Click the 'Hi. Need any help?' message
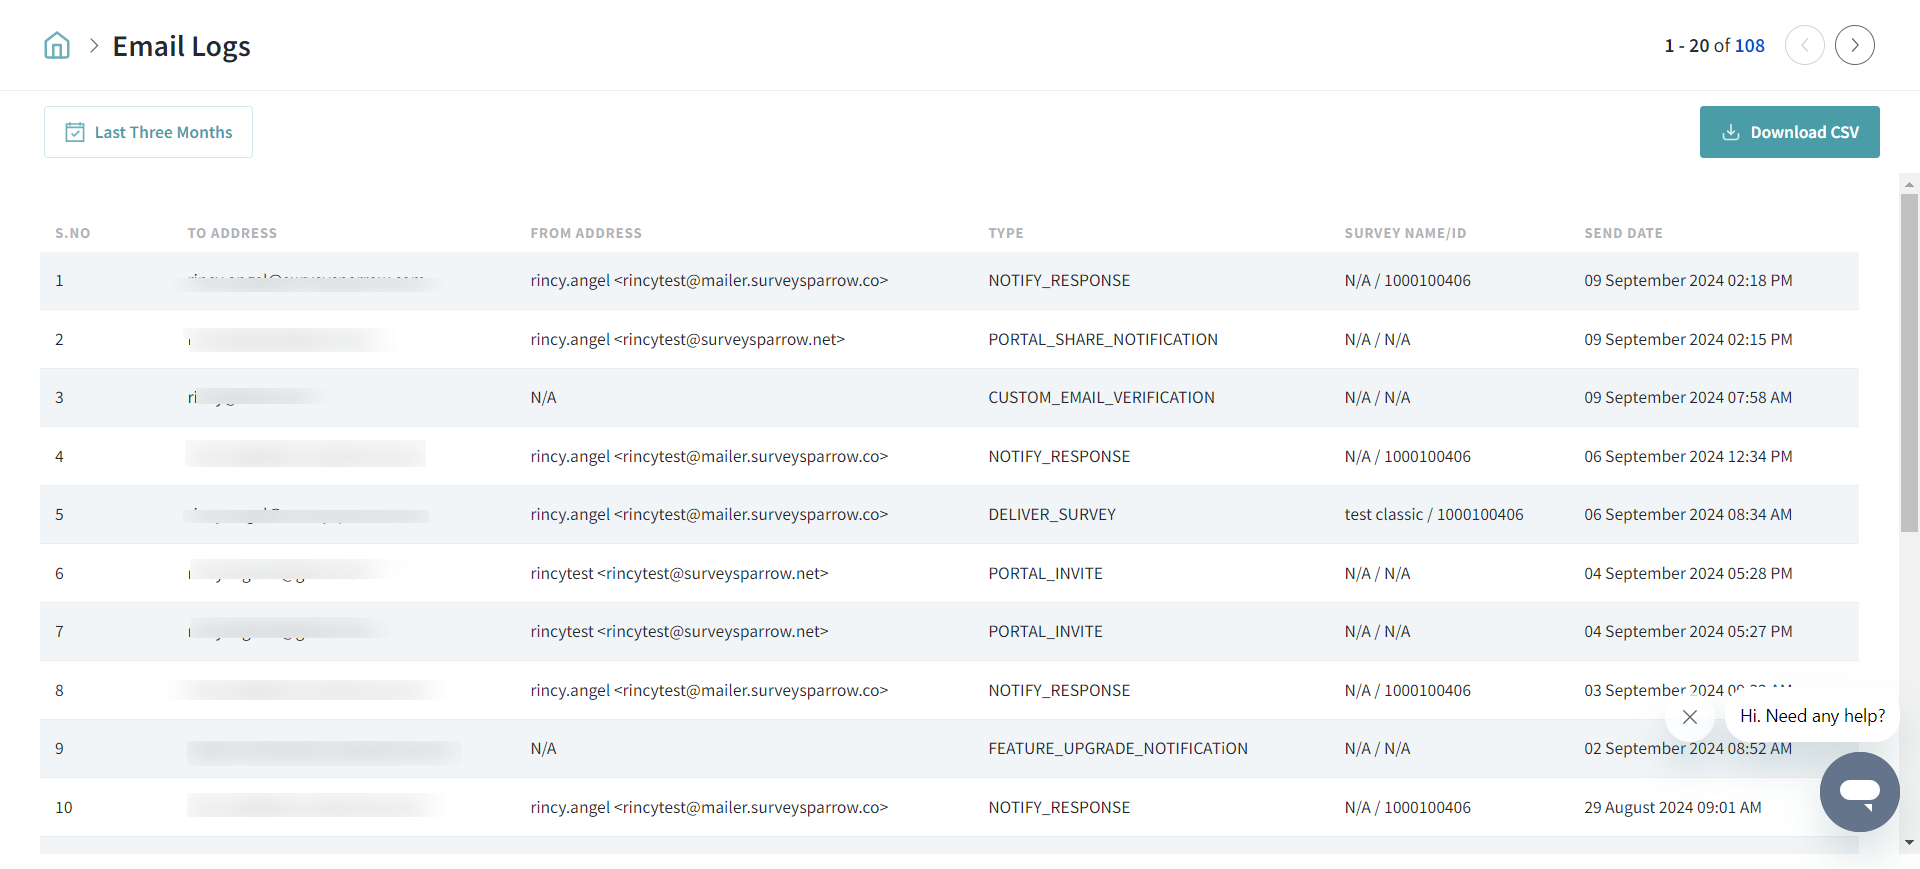Screen dimensions: 1920x869 pos(1811,716)
